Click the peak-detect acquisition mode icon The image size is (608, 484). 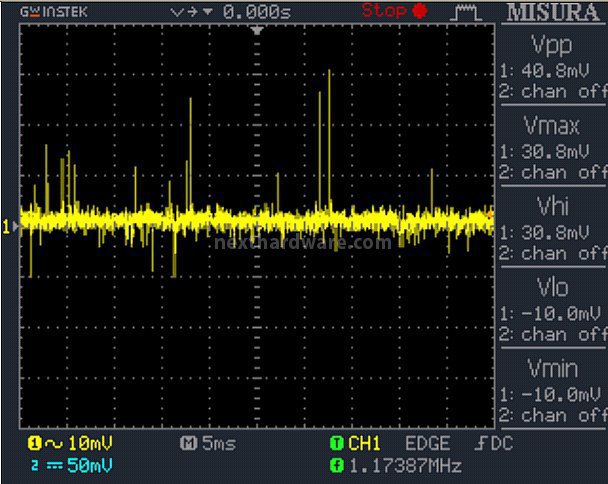point(466,12)
